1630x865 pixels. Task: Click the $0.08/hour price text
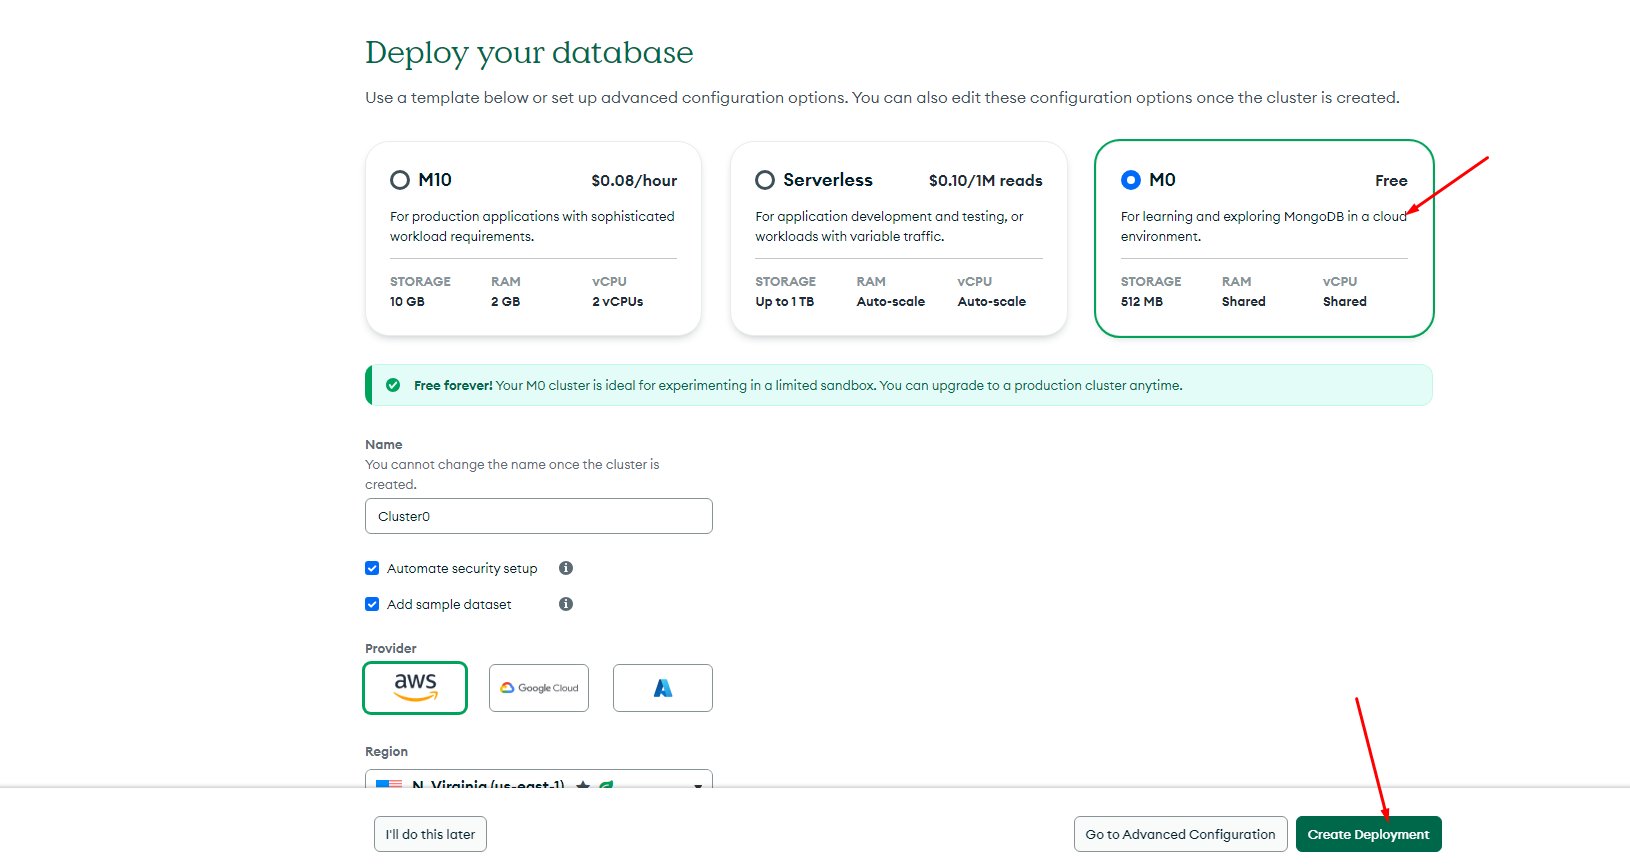tap(634, 181)
